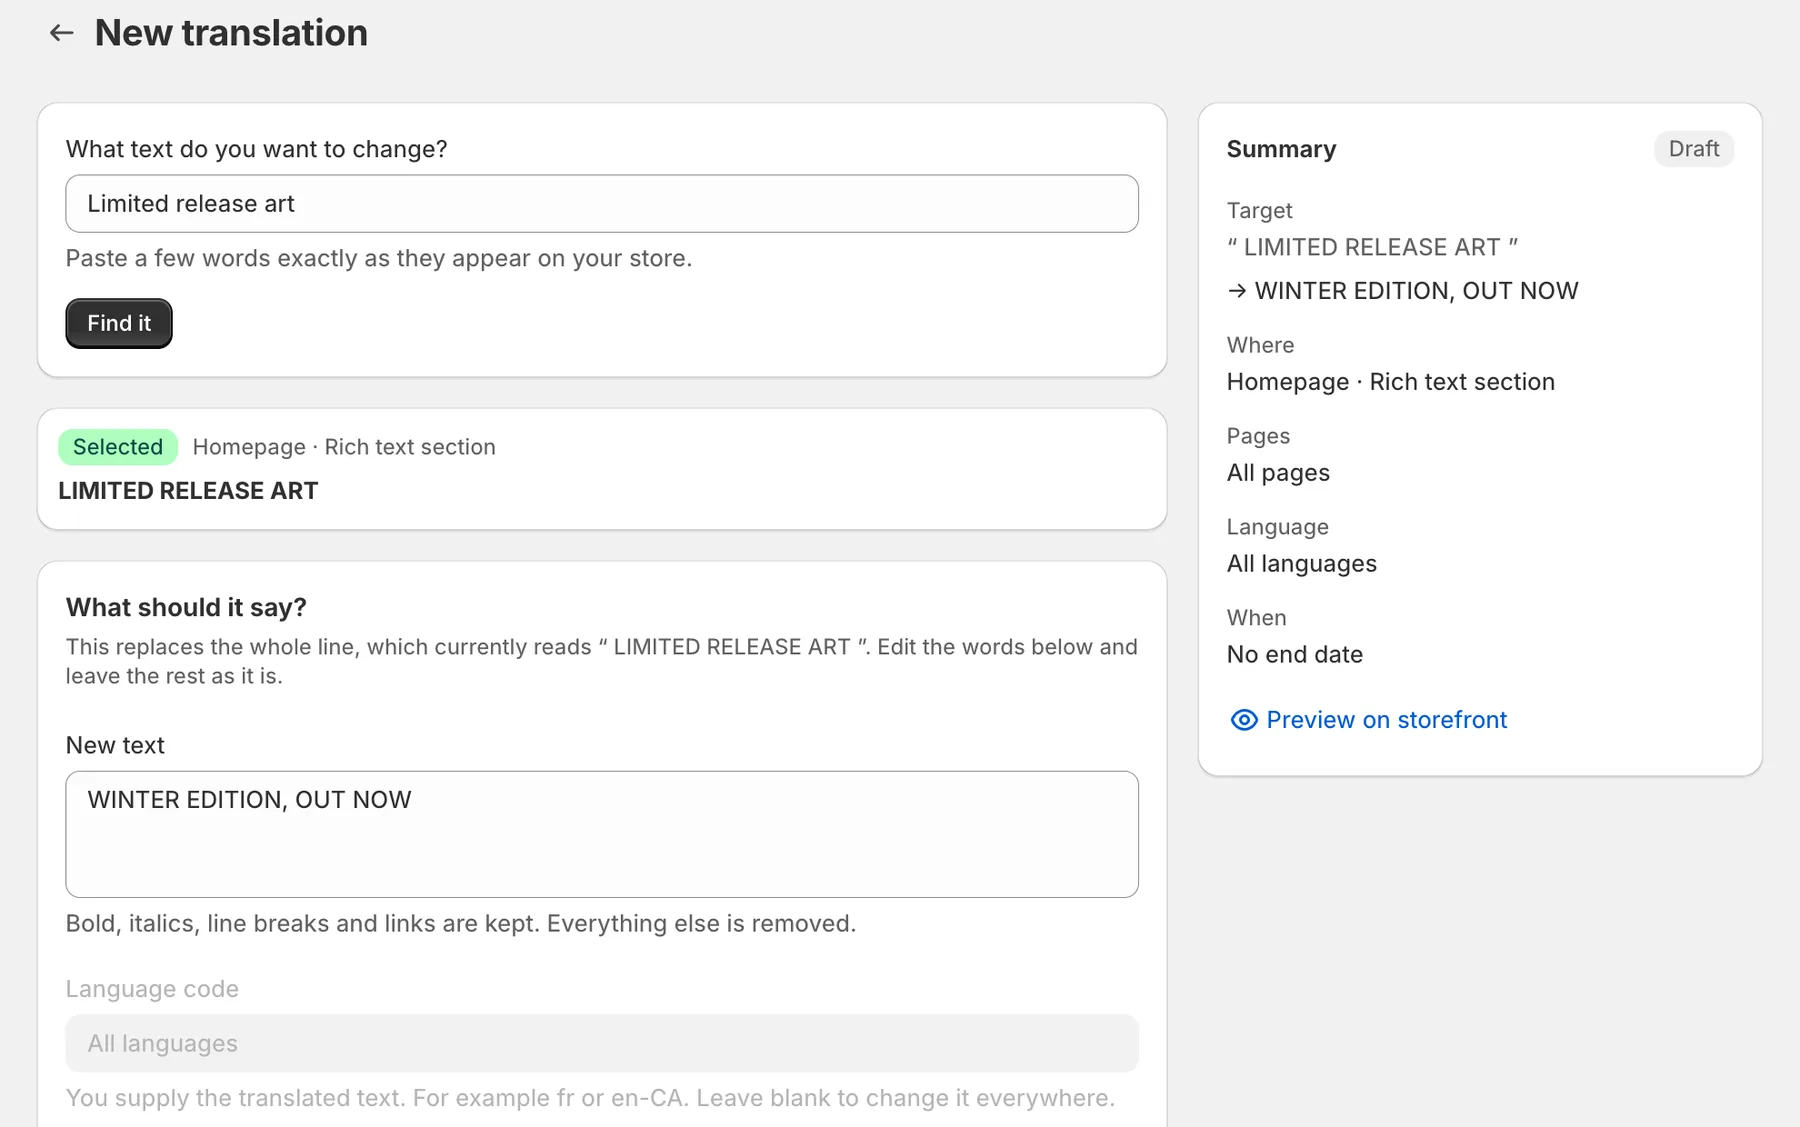Click the quoted 'LIMITED RELEASE ART' target in Summary
Viewport: 1800px width, 1127px height.
(x=1372, y=247)
